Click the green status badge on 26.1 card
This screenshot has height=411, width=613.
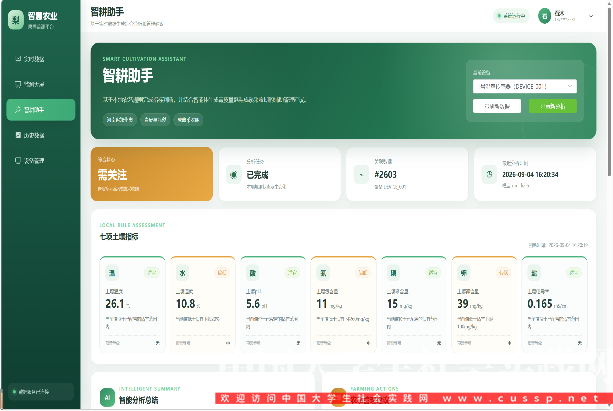(x=152, y=273)
